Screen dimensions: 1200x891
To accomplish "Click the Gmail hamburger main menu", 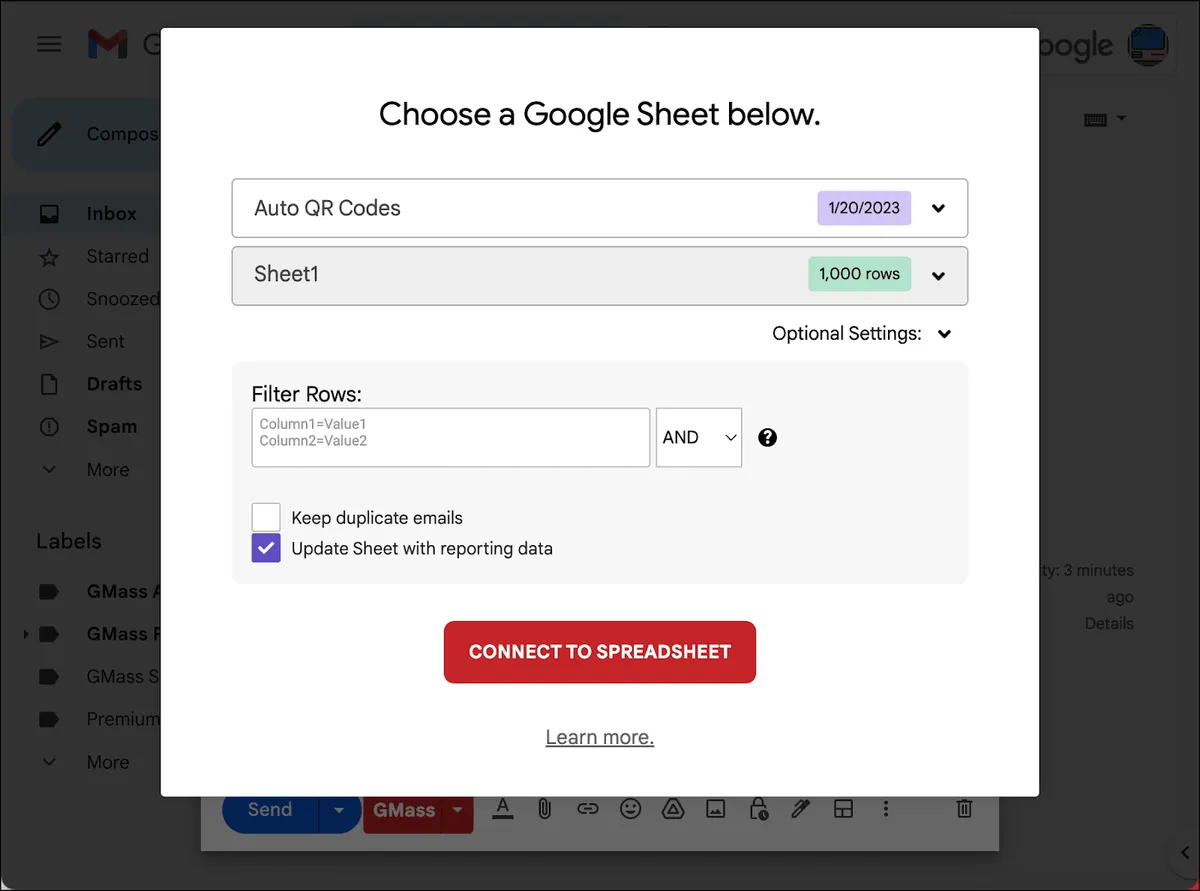I will (x=49, y=44).
